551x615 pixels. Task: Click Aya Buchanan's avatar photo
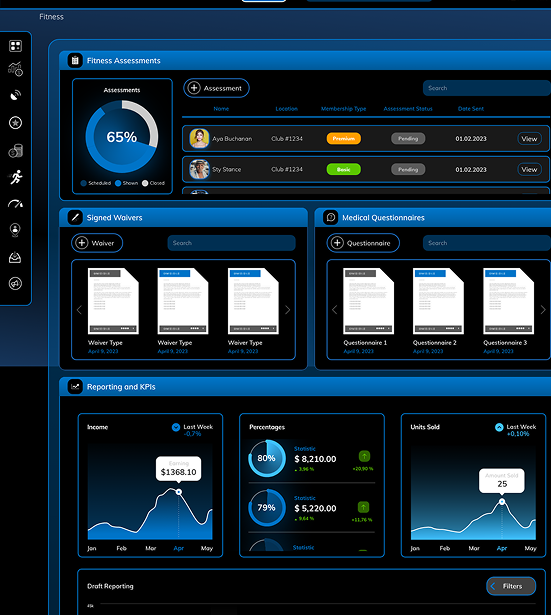tap(199, 138)
